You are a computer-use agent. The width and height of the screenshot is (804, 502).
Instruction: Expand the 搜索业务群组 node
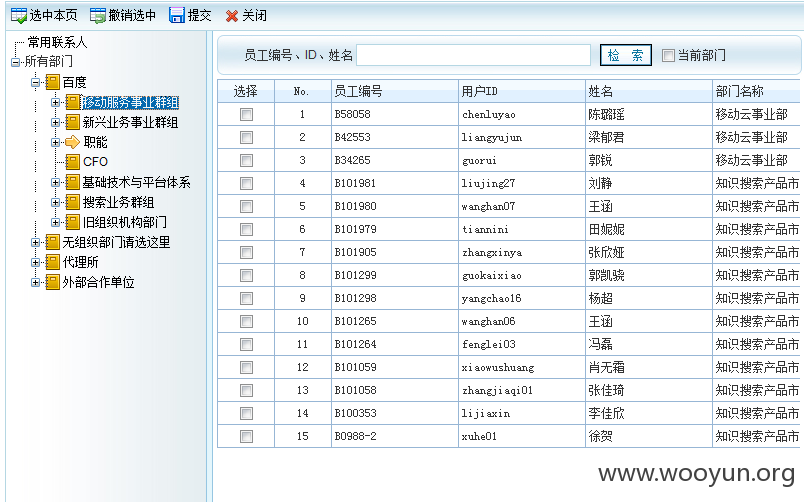coord(55,202)
